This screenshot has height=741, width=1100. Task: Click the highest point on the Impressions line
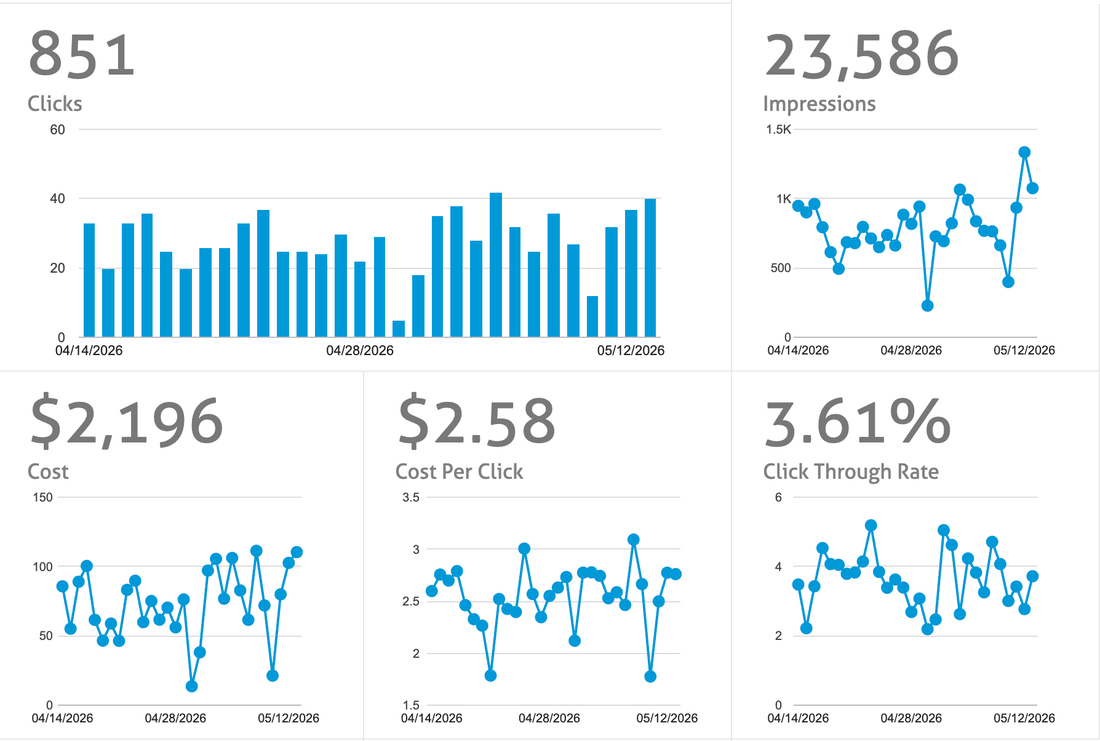tap(1024, 152)
